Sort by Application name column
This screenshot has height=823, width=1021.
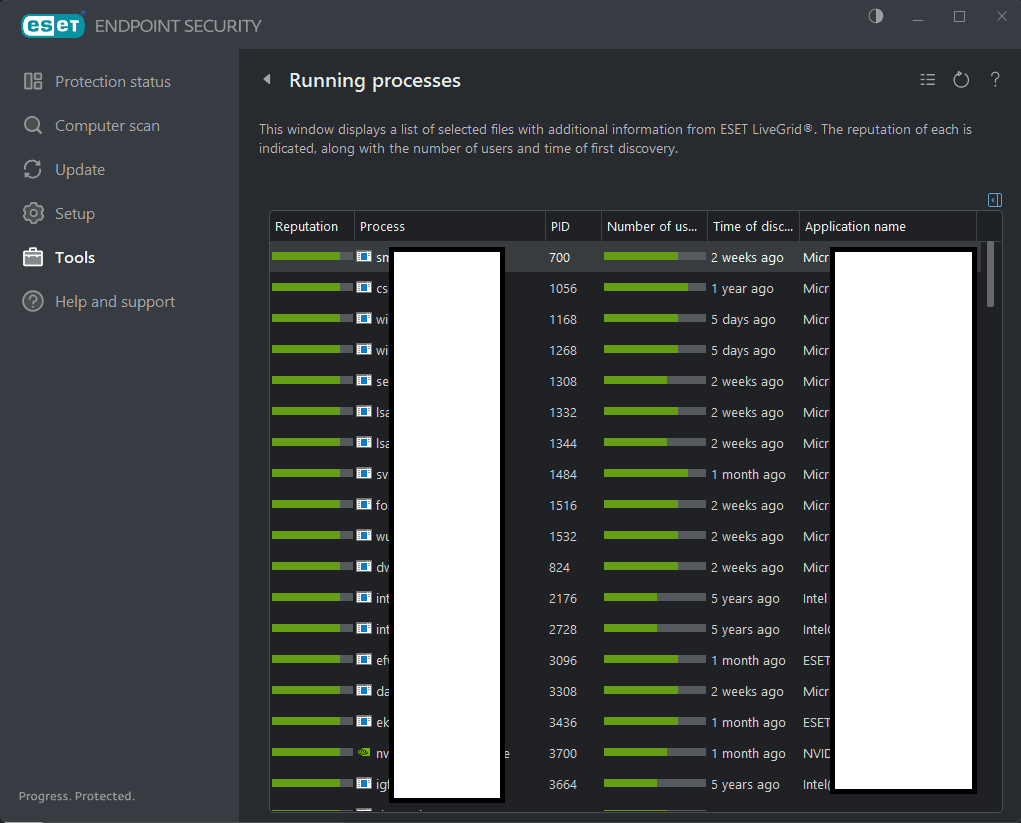pyautogui.click(x=888, y=226)
